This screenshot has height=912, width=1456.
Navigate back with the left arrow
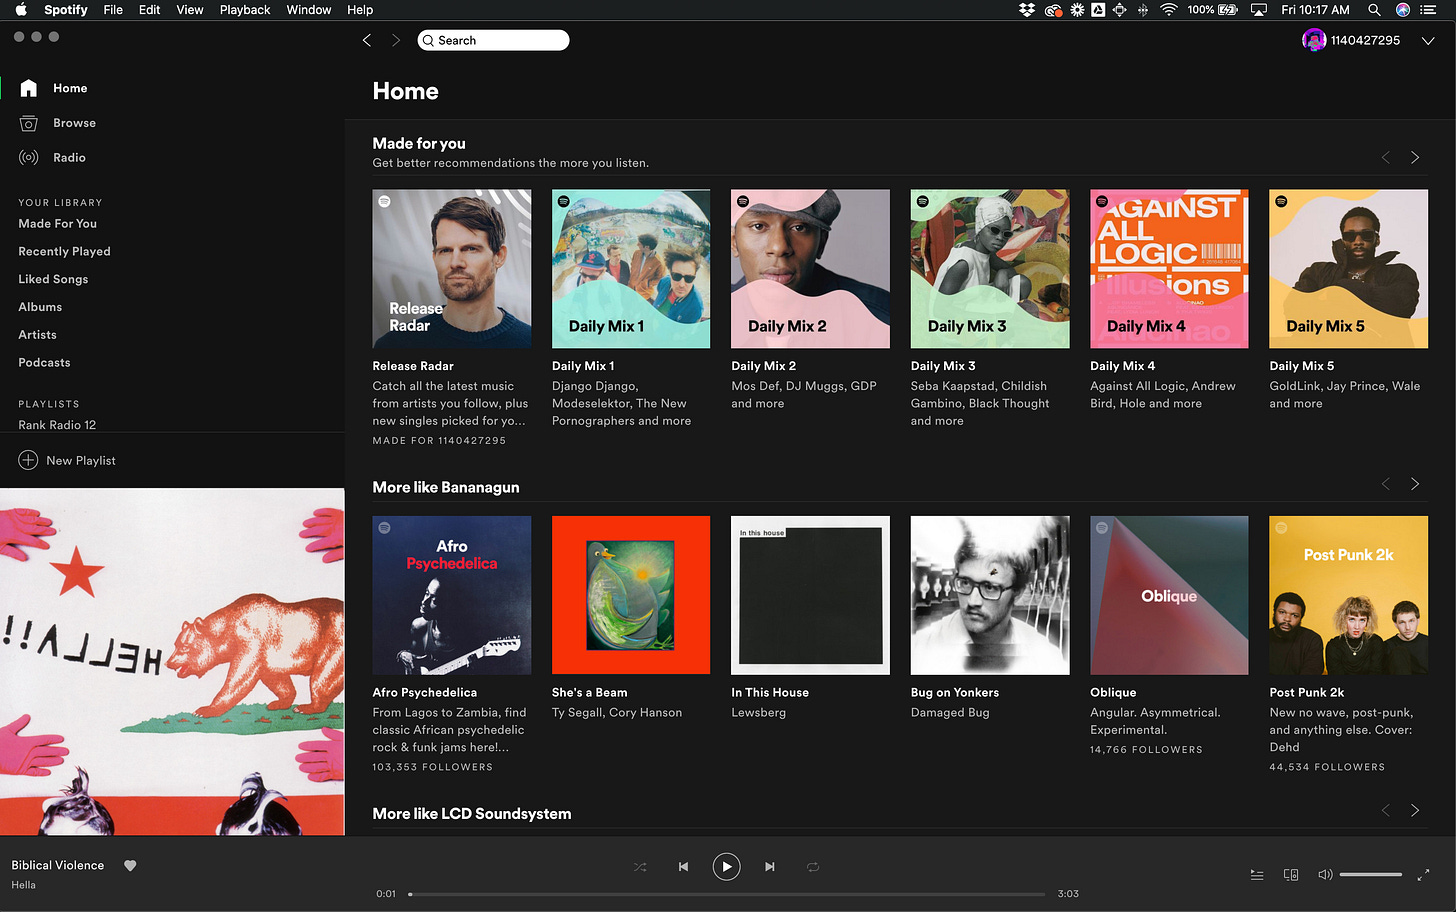coord(367,40)
